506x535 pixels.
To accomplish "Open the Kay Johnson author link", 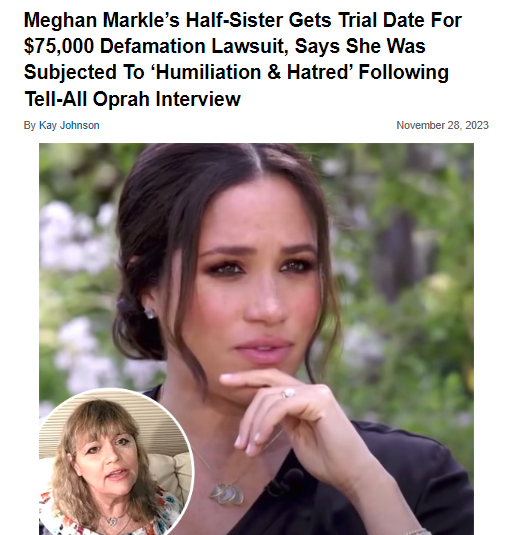I will point(69,126).
